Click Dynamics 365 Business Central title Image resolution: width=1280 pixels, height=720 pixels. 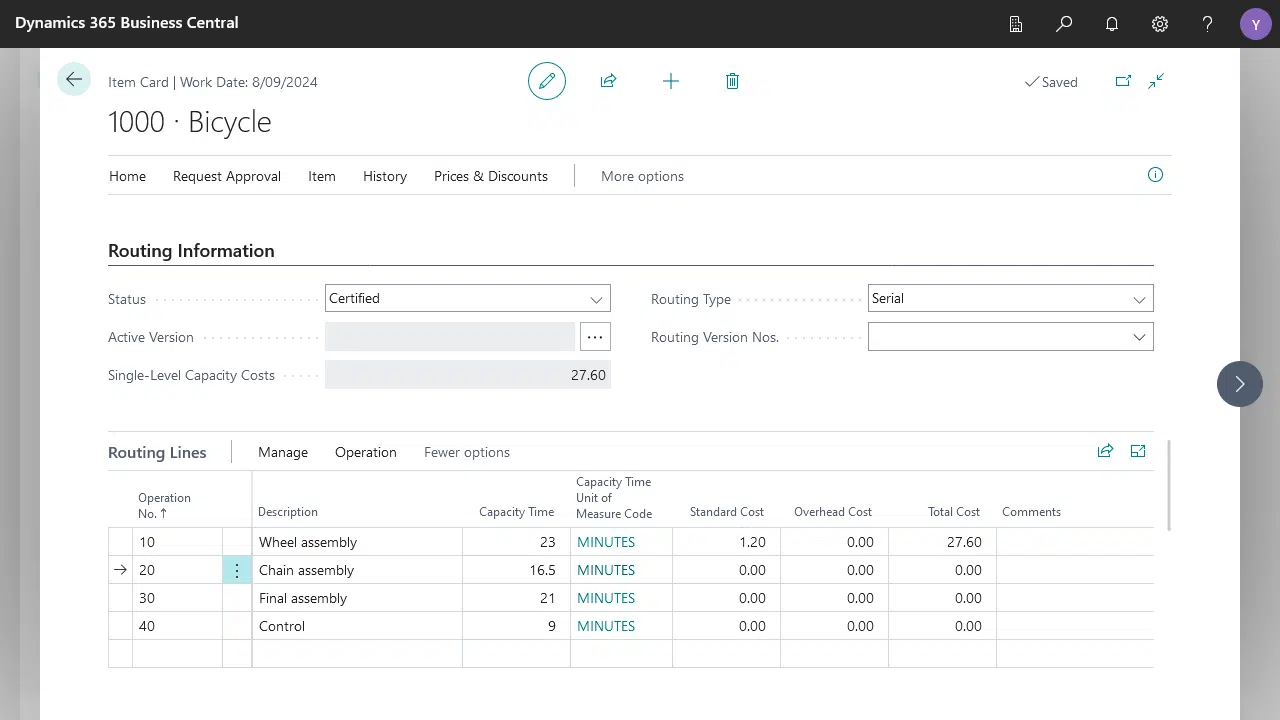(x=127, y=22)
